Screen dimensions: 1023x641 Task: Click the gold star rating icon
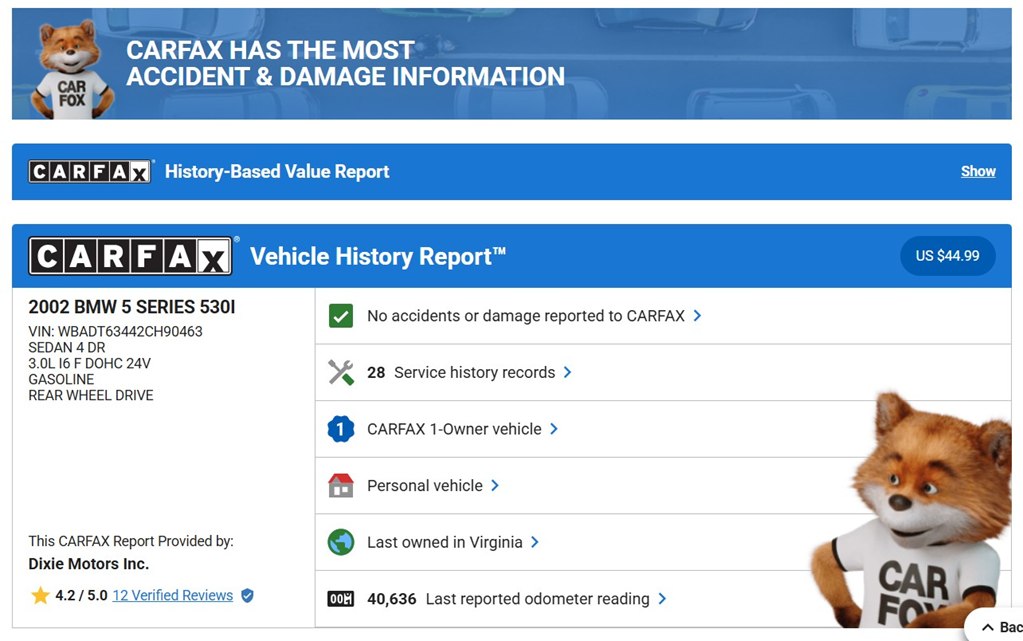40,595
